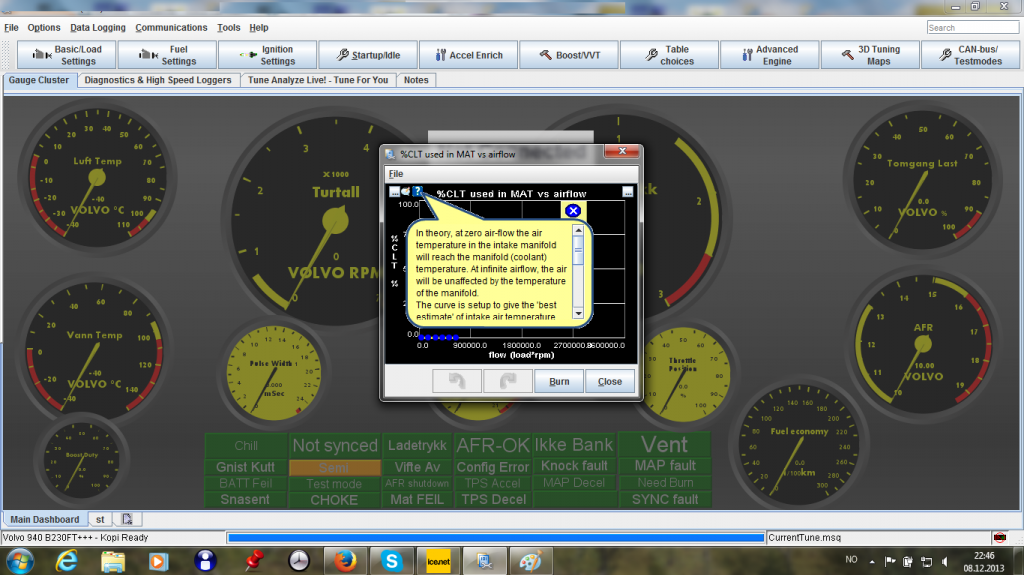1024x575 pixels.
Task: Click the Search input field
Action: click(x=972, y=27)
